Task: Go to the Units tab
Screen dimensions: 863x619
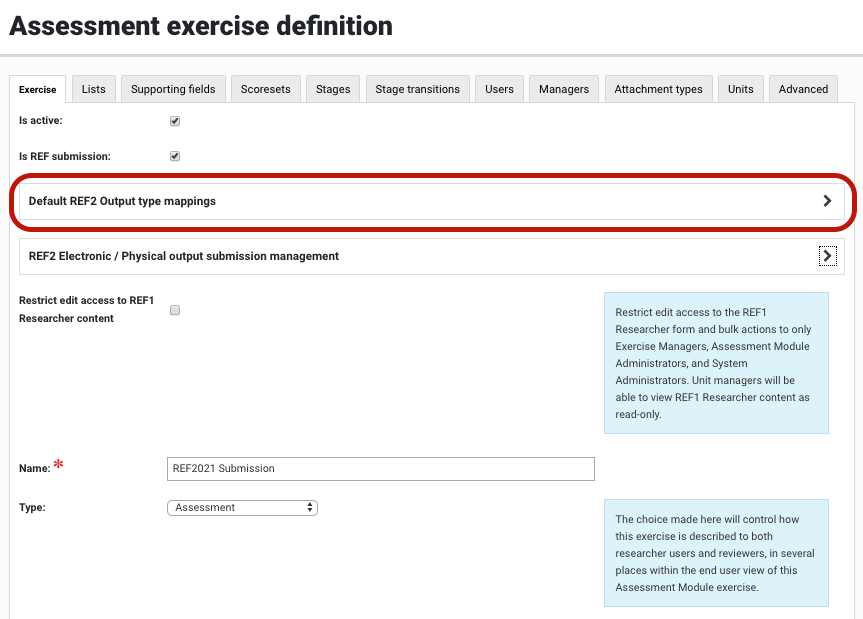Action: coord(740,89)
